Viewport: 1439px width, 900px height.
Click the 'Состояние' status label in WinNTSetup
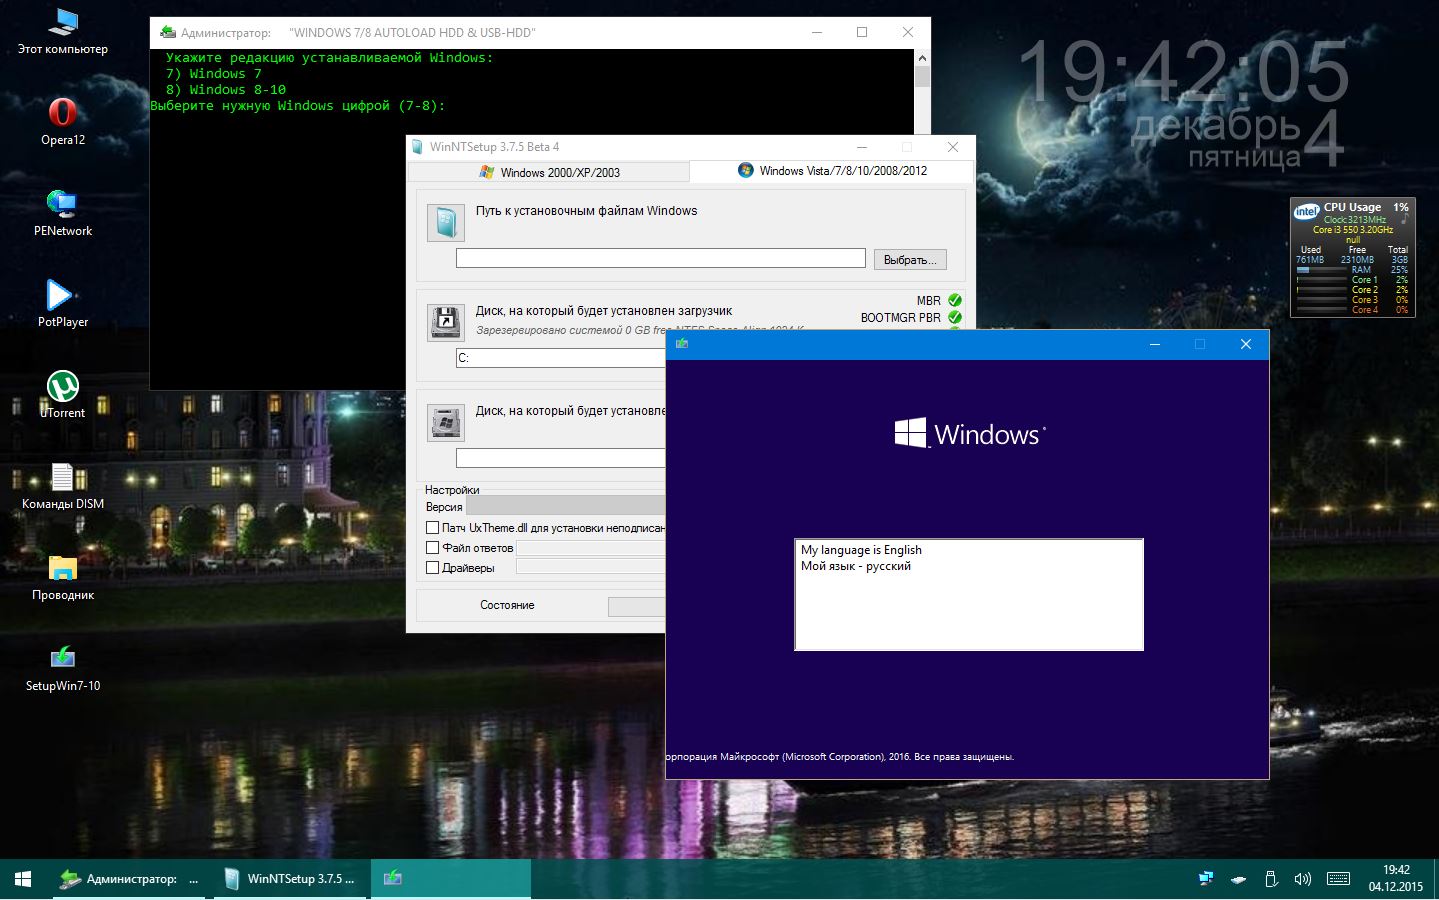click(x=507, y=605)
